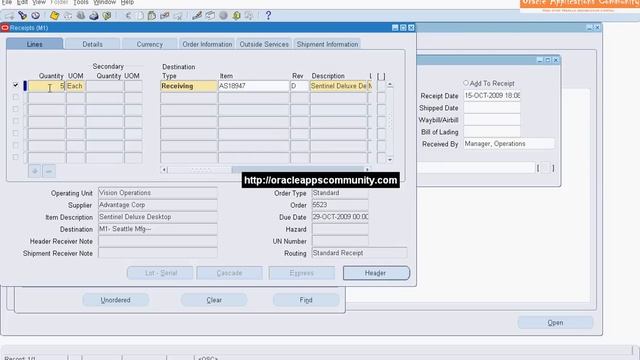The image size is (640, 360).
Task: Switch to the Currency tab
Action: click(x=150, y=44)
